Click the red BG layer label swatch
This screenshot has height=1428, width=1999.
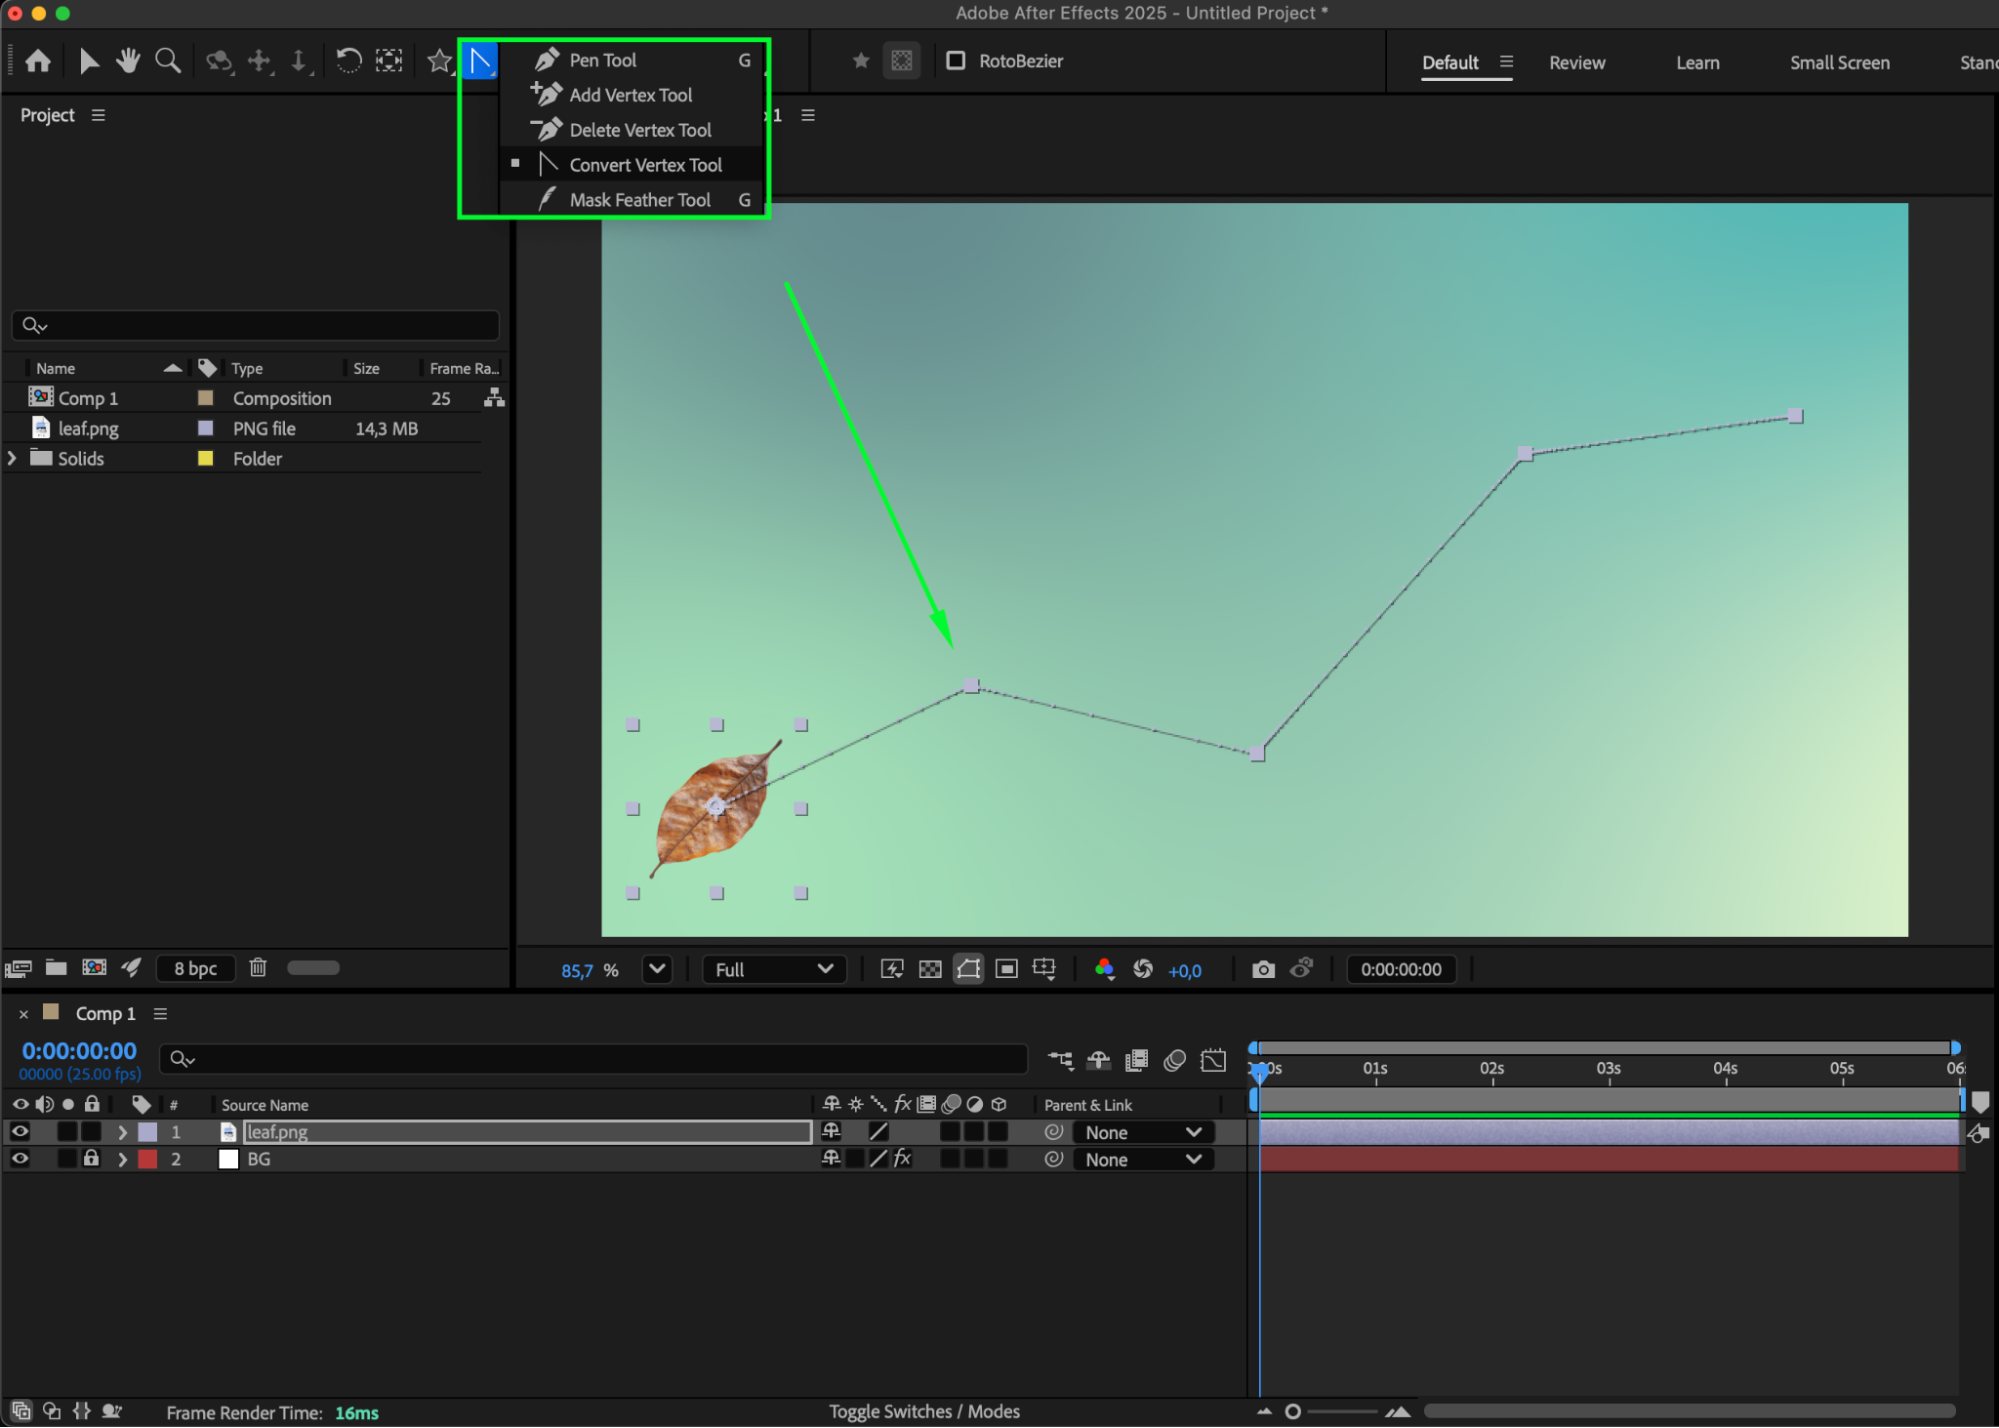click(148, 1159)
